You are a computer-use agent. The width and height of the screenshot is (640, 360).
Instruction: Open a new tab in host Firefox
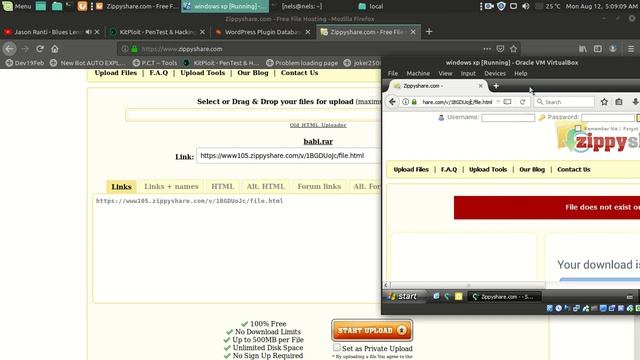tap(429, 32)
